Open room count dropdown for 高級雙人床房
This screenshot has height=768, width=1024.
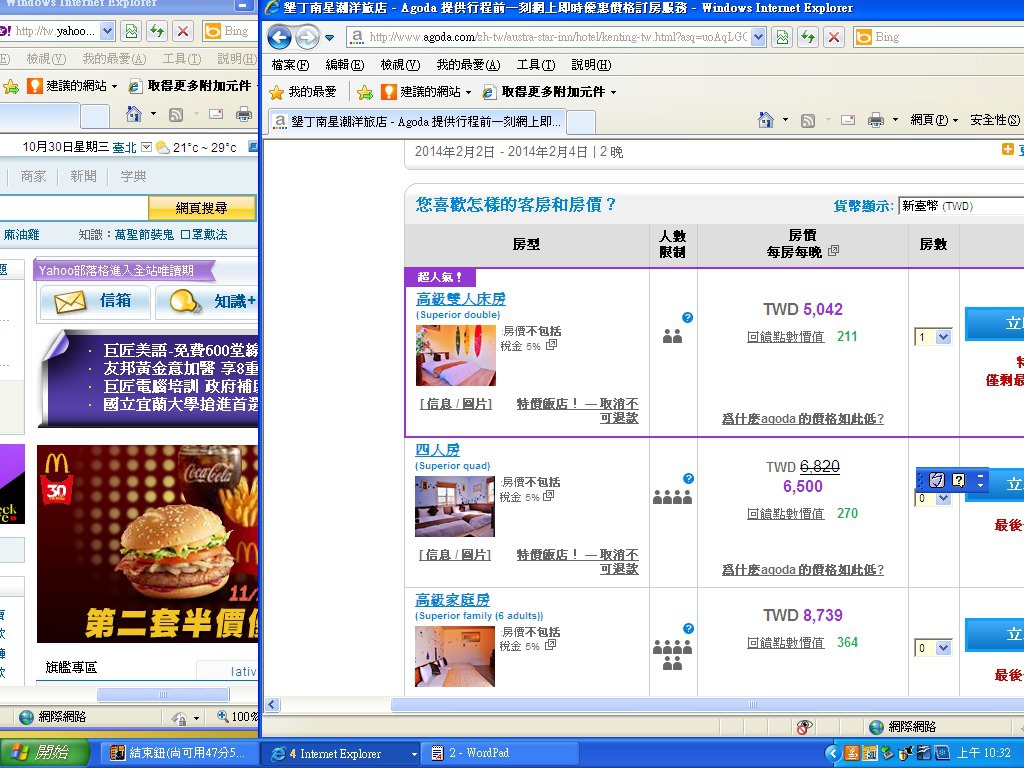click(x=943, y=337)
